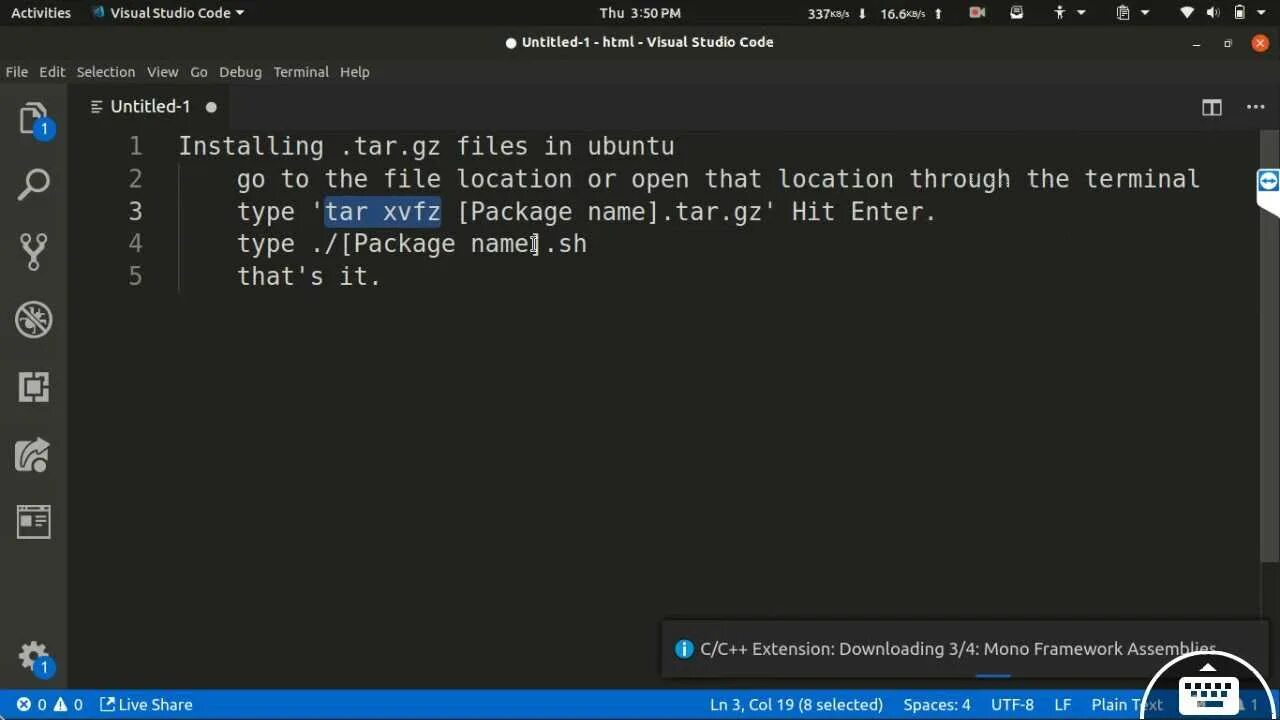The image size is (1280, 720).
Task: Open the Live Share activity bar icon
Action: [34, 455]
